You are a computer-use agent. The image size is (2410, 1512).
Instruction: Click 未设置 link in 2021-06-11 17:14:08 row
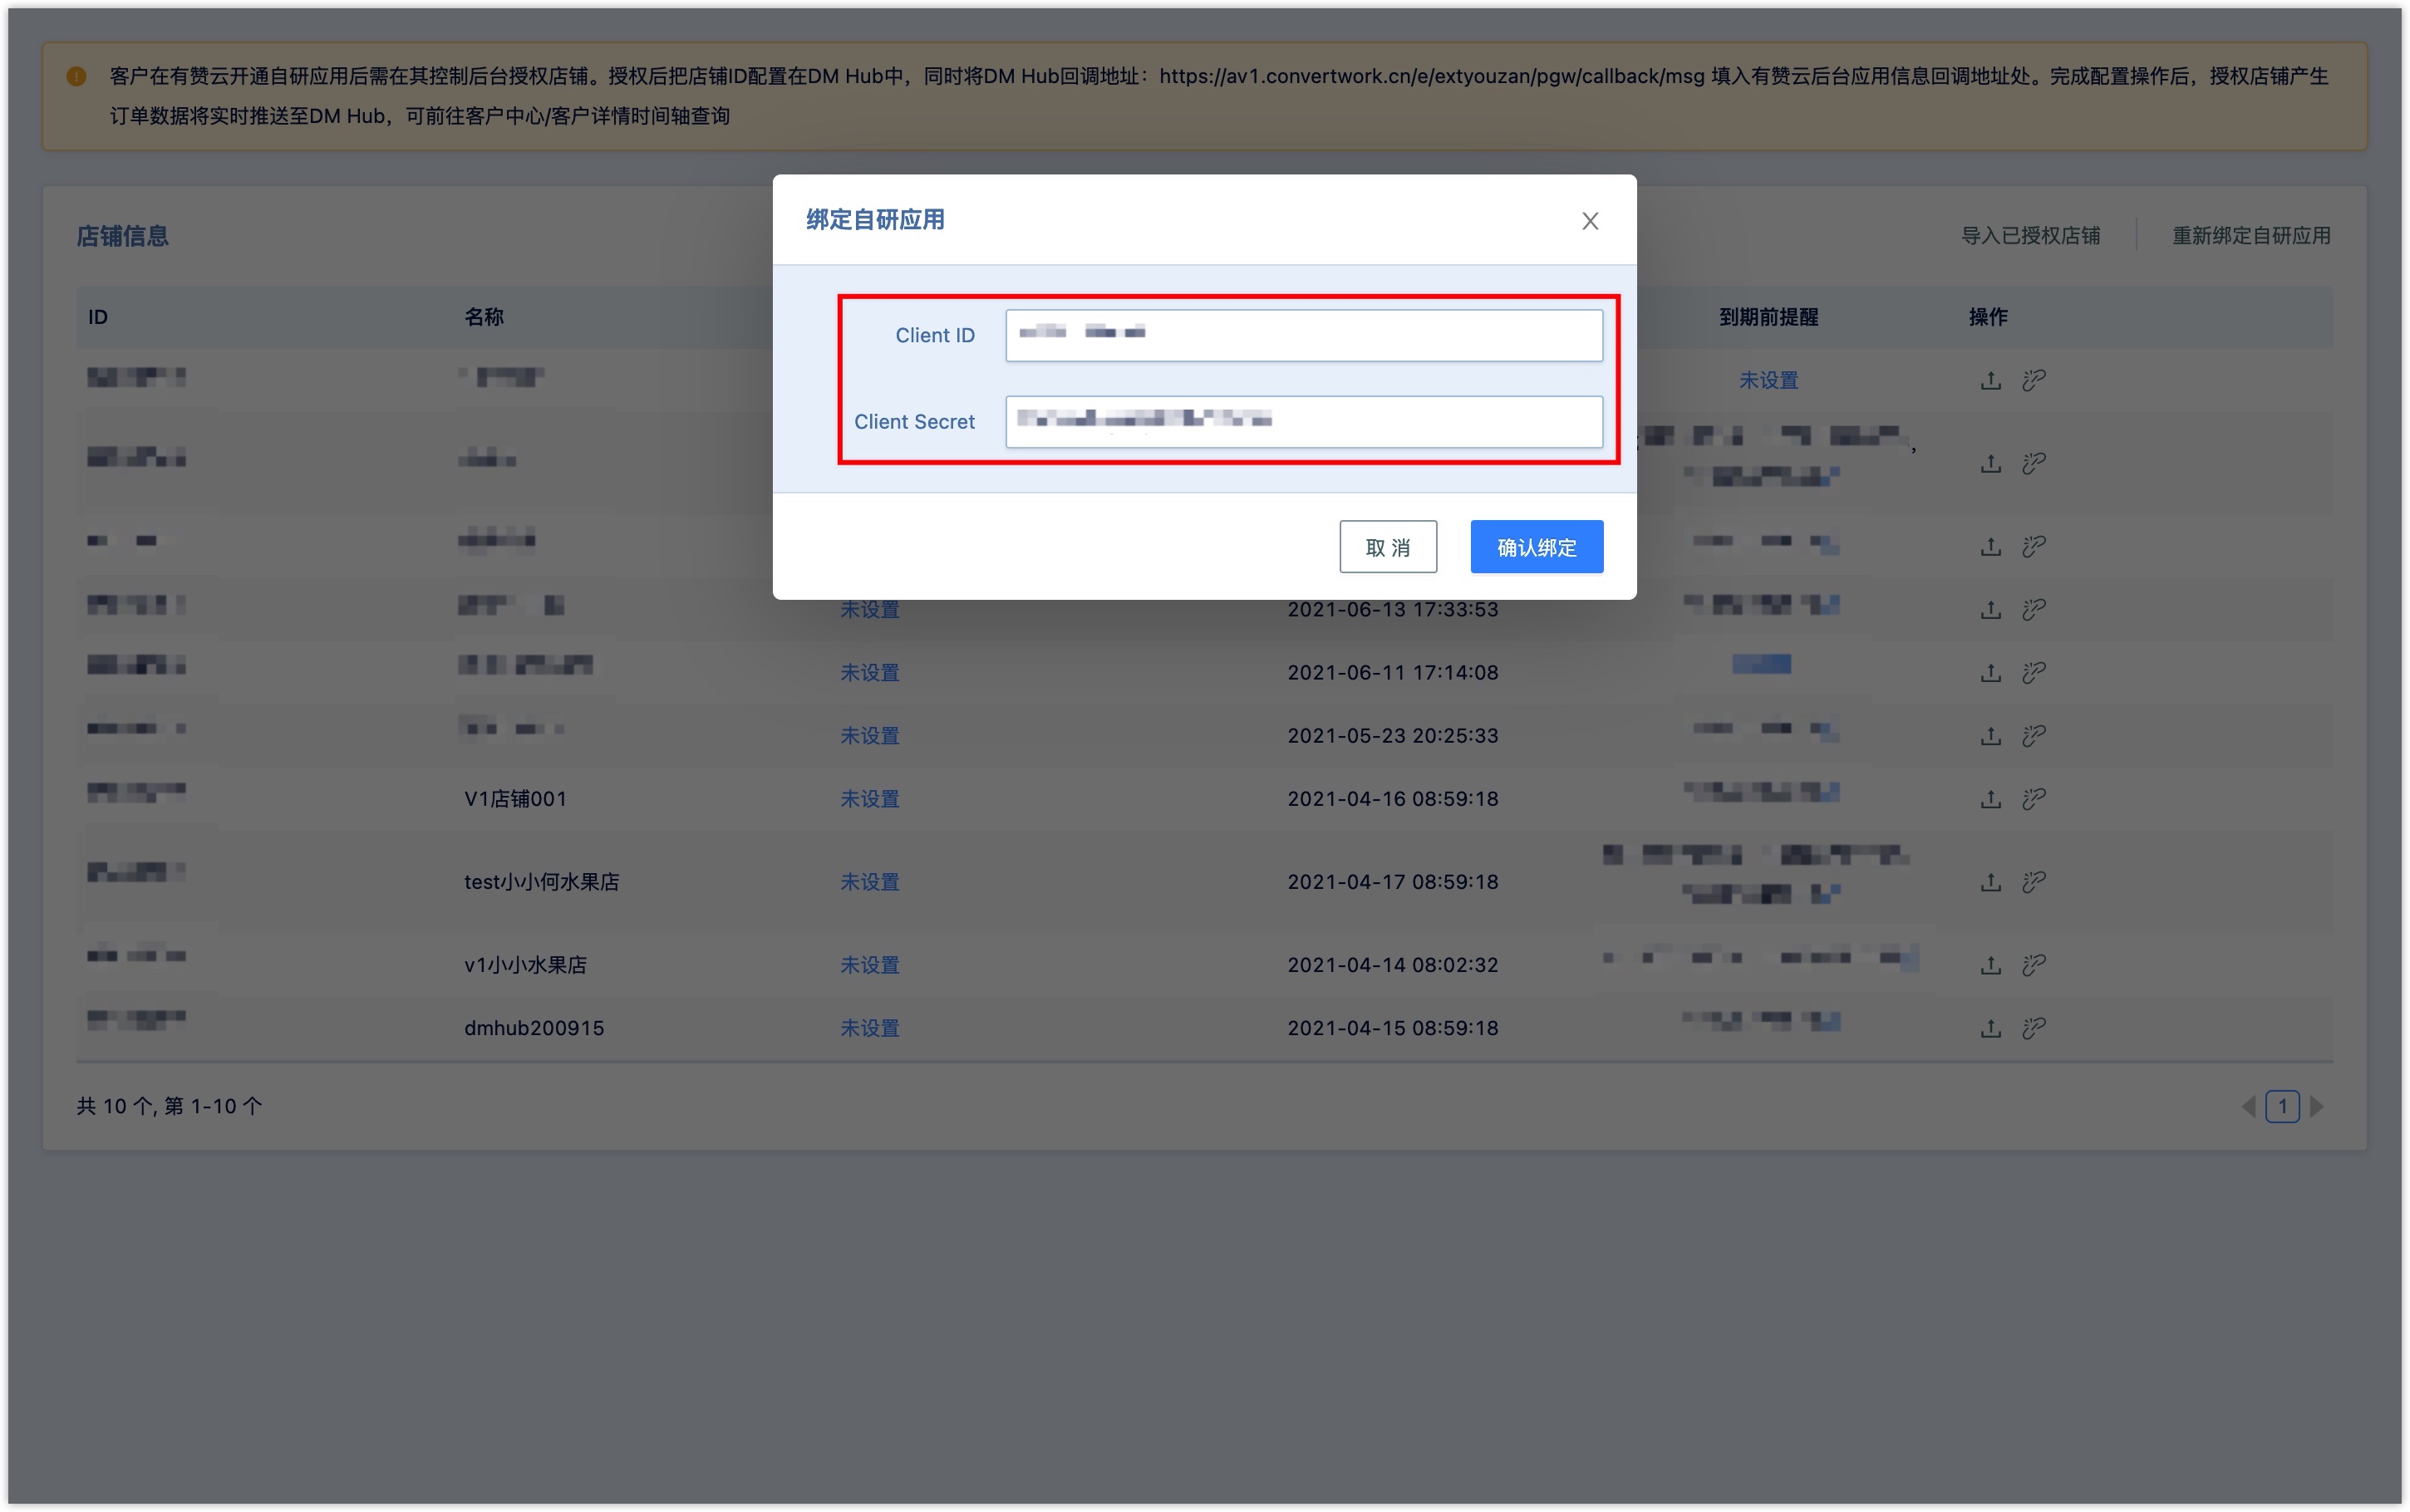point(869,672)
